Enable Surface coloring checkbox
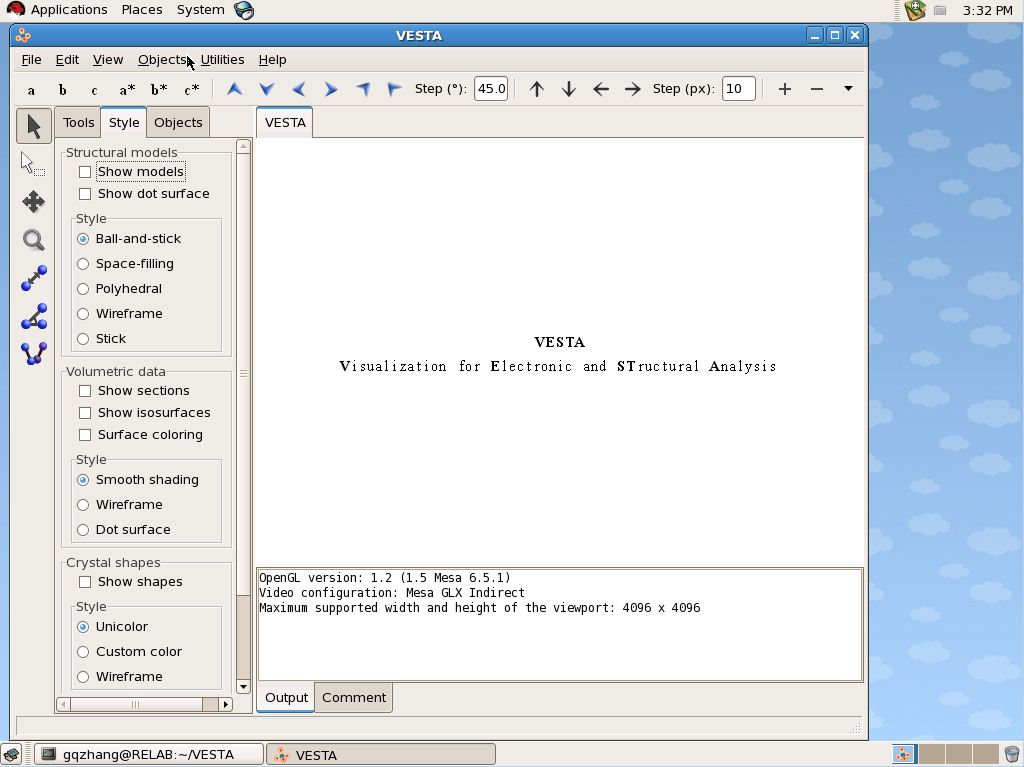This screenshot has width=1024, height=767. click(85, 435)
